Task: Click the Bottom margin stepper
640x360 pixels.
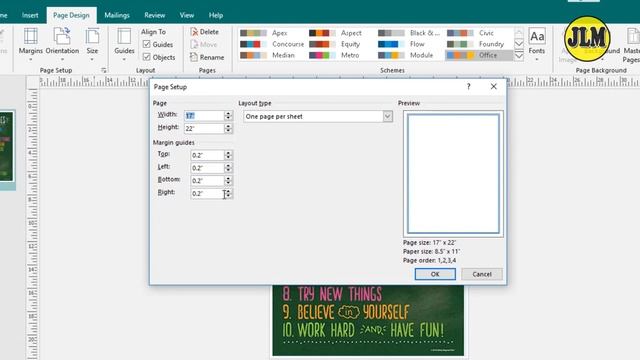Action: point(228,180)
